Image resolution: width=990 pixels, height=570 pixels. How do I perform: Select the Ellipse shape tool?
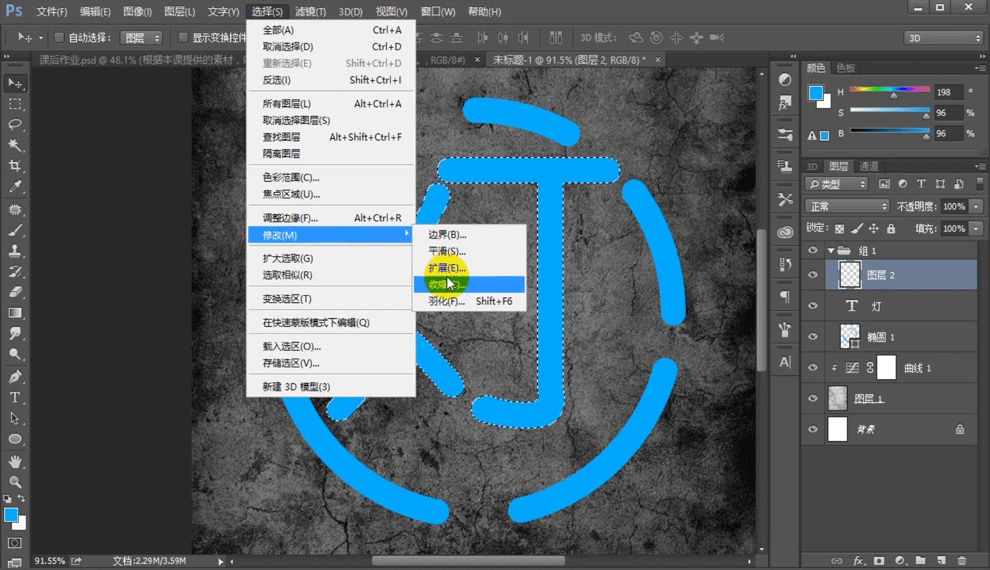click(15, 439)
